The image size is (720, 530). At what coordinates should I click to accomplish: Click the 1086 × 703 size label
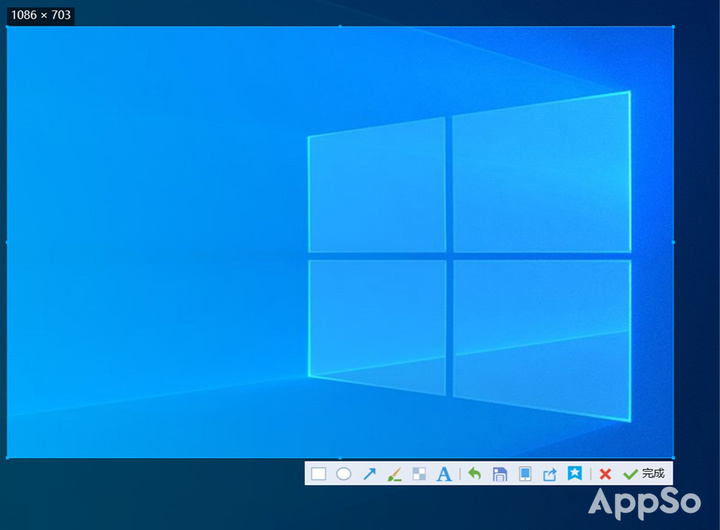coord(40,15)
